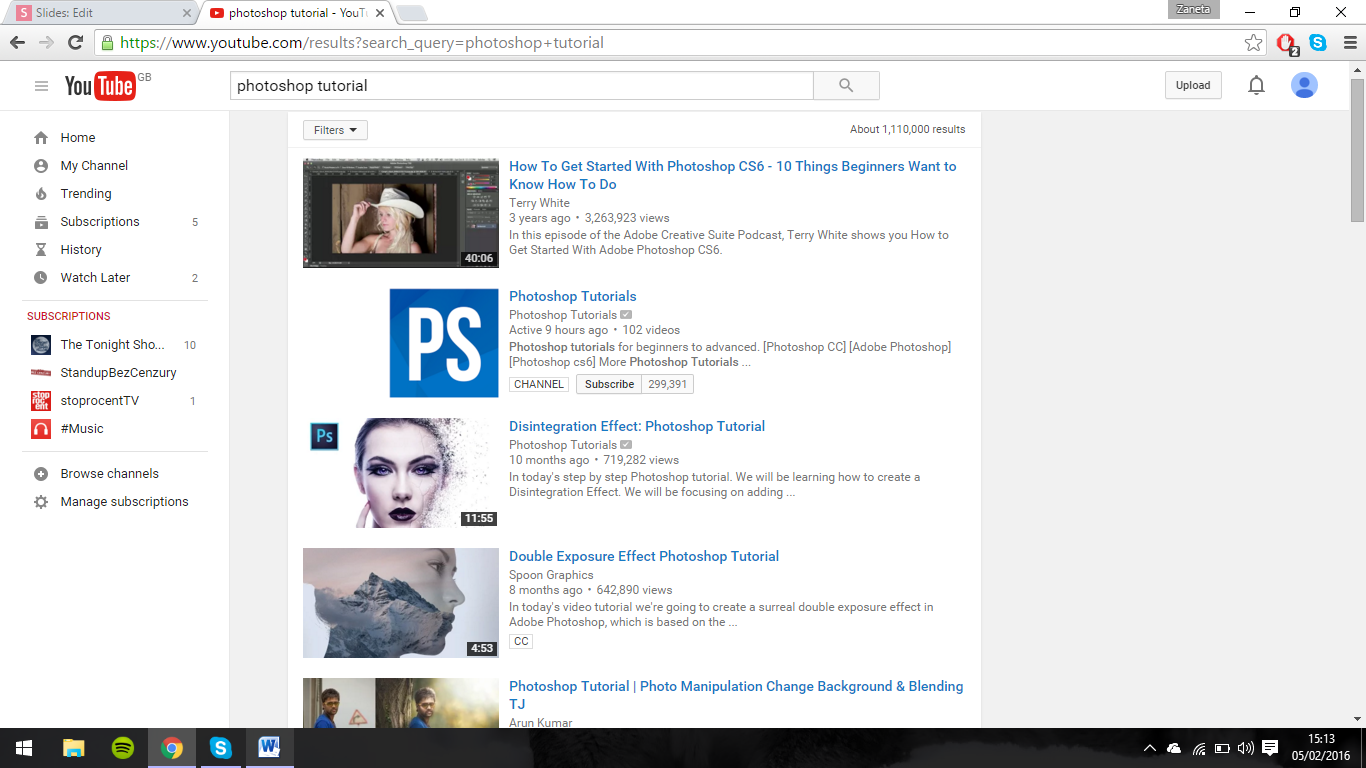Open the PS channel logo thumbnail

(444, 343)
